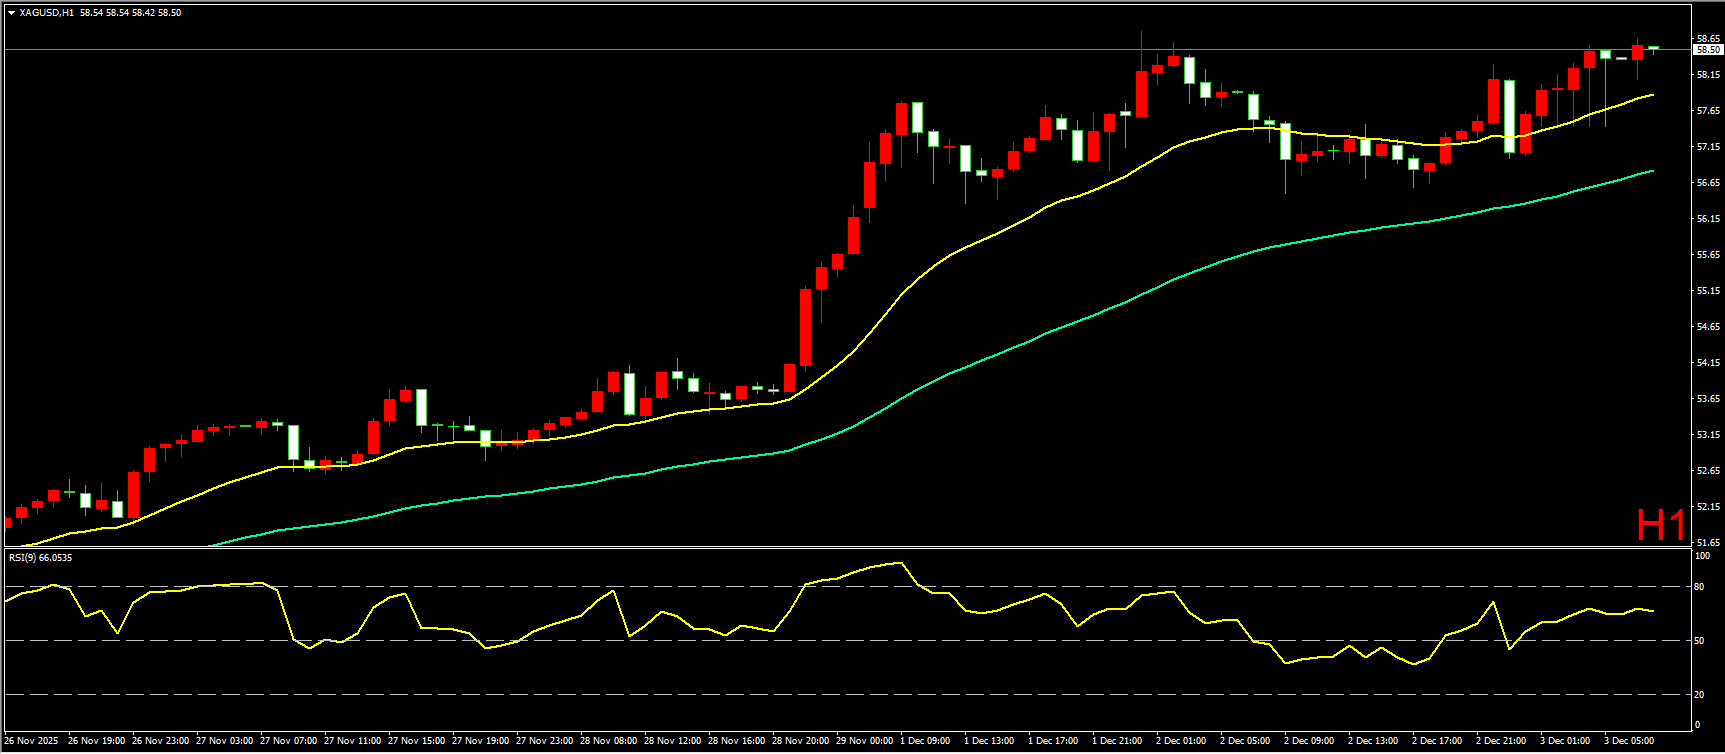
Task: Click the 50 level on RSI scale
Action: click(x=1698, y=641)
